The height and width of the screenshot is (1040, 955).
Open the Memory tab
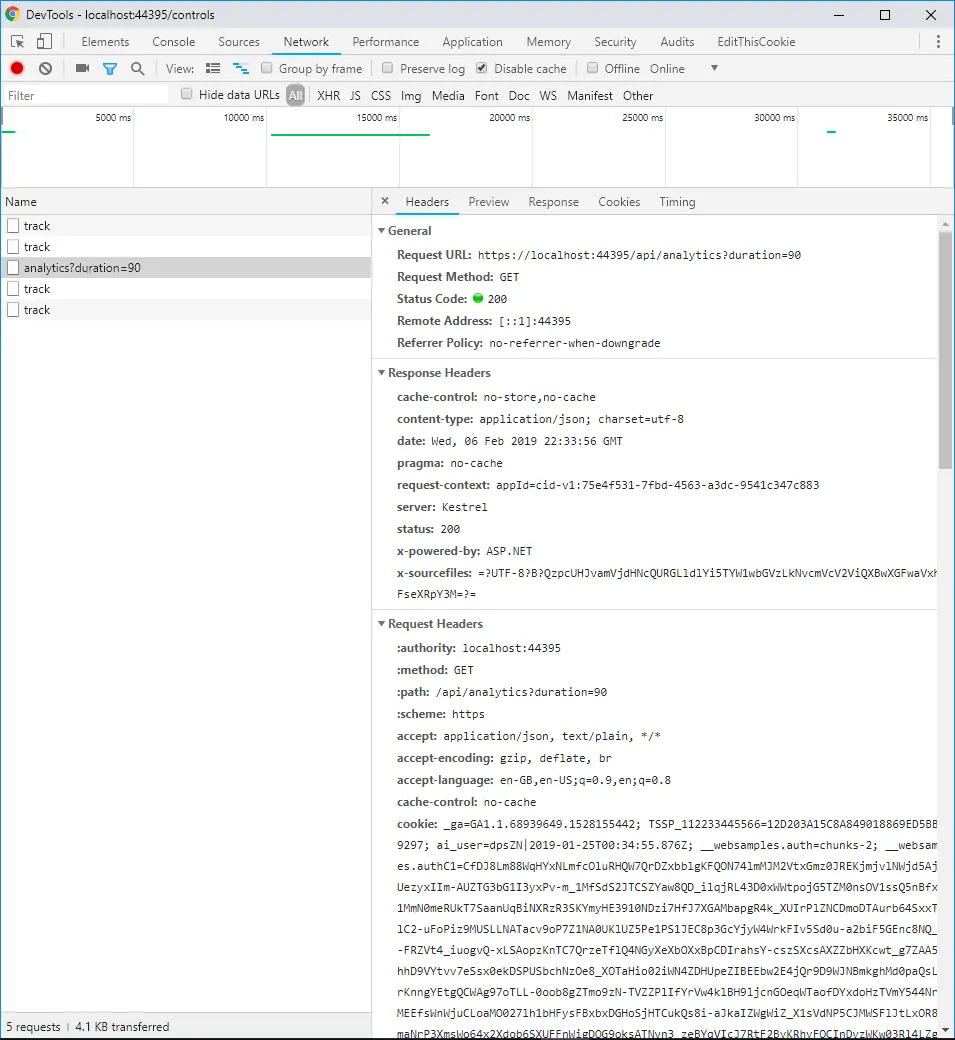[x=548, y=42]
